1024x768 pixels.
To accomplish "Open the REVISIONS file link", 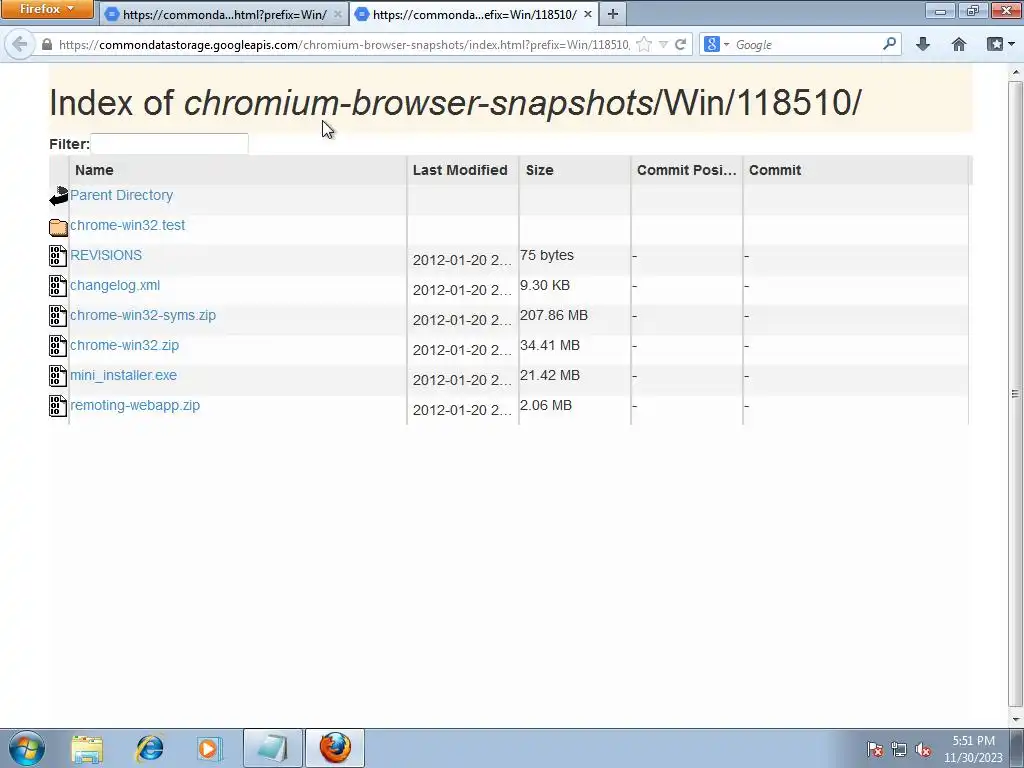I will pos(106,255).
